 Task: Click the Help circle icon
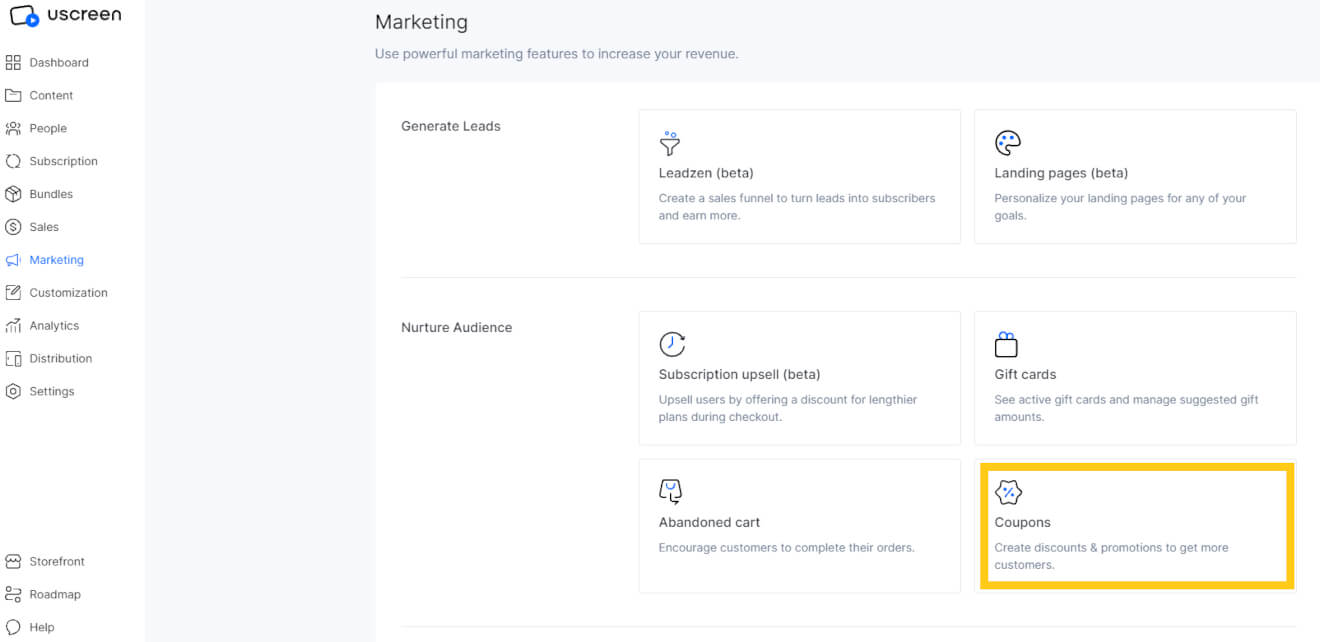[x=13, y=628]
